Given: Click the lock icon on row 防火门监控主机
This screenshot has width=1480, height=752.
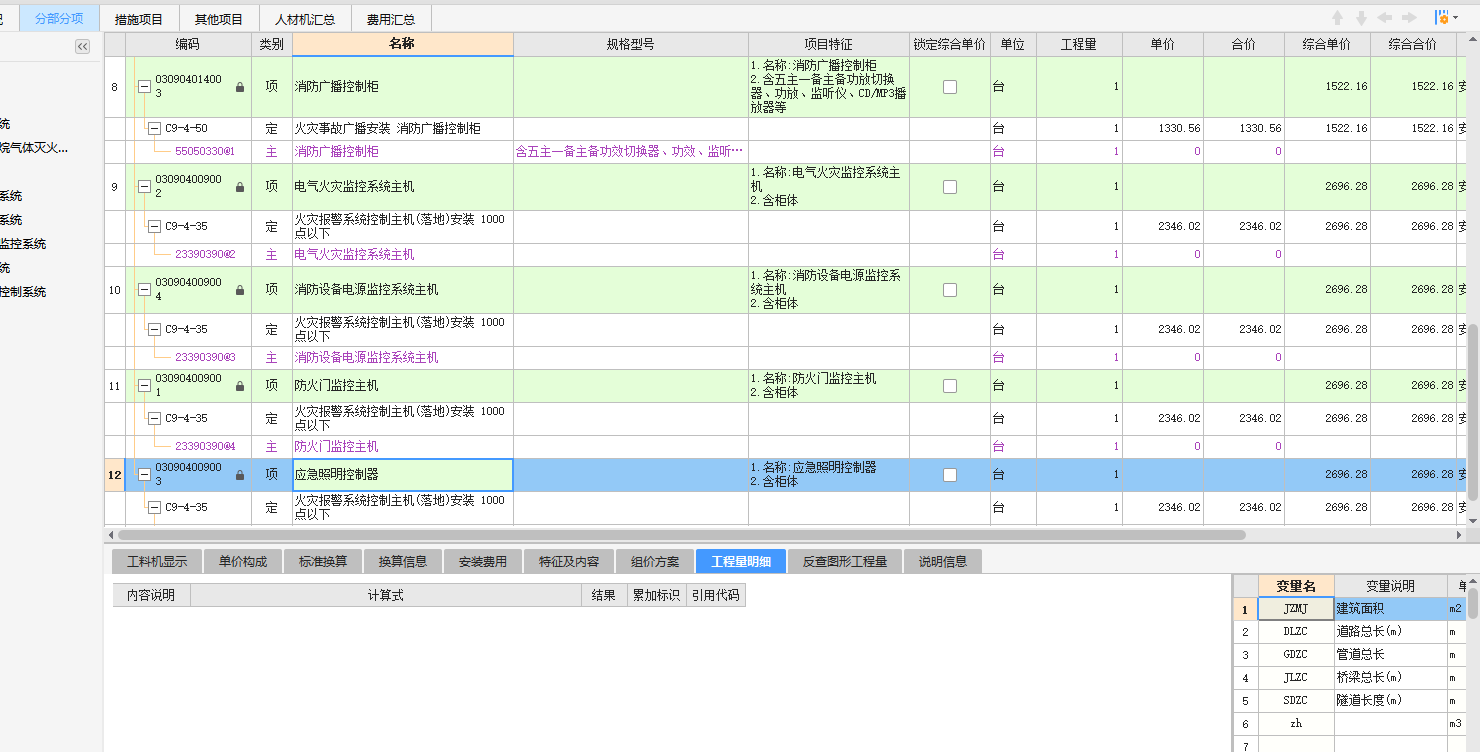Looking at the screenshot, I should point(239,386).
